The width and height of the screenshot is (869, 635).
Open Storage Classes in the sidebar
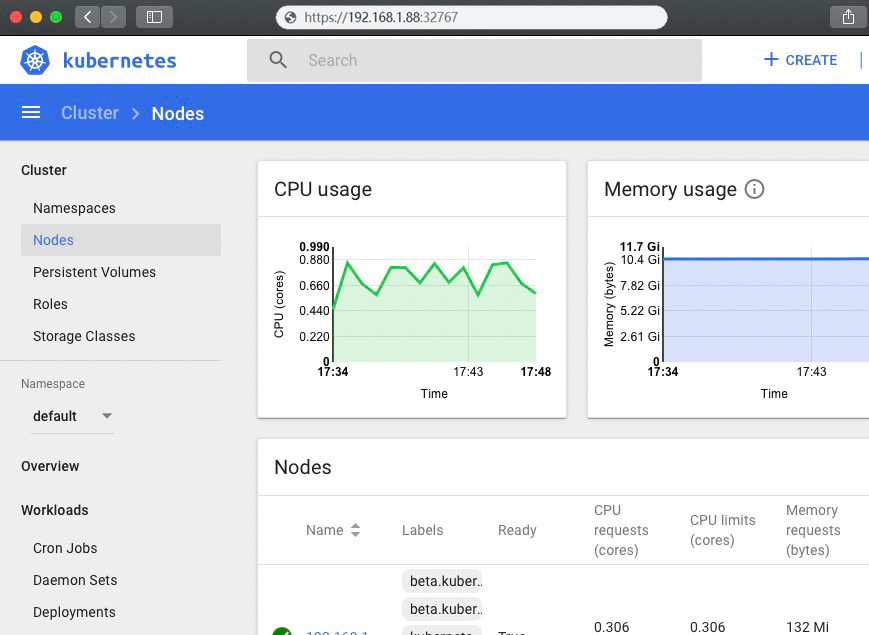84,336
